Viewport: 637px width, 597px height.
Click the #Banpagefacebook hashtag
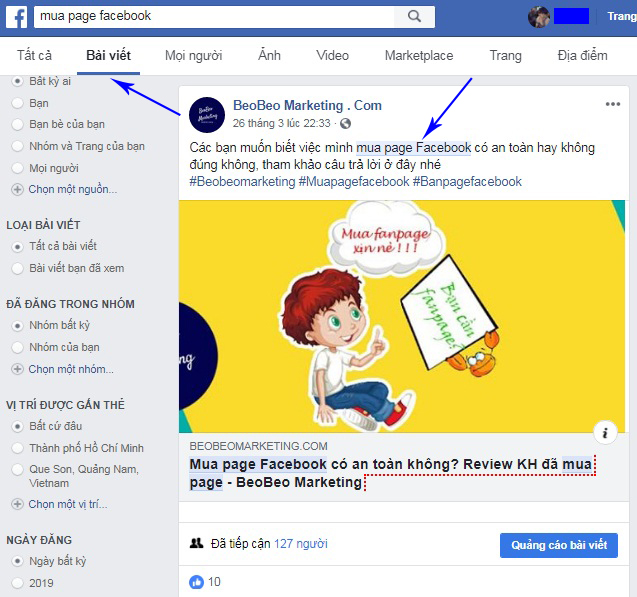tap(467, 182)
